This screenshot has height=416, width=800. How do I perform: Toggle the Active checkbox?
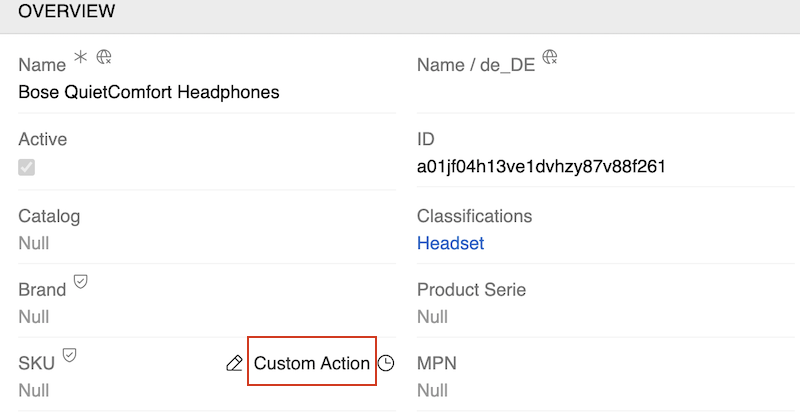(x=27, y=167)
